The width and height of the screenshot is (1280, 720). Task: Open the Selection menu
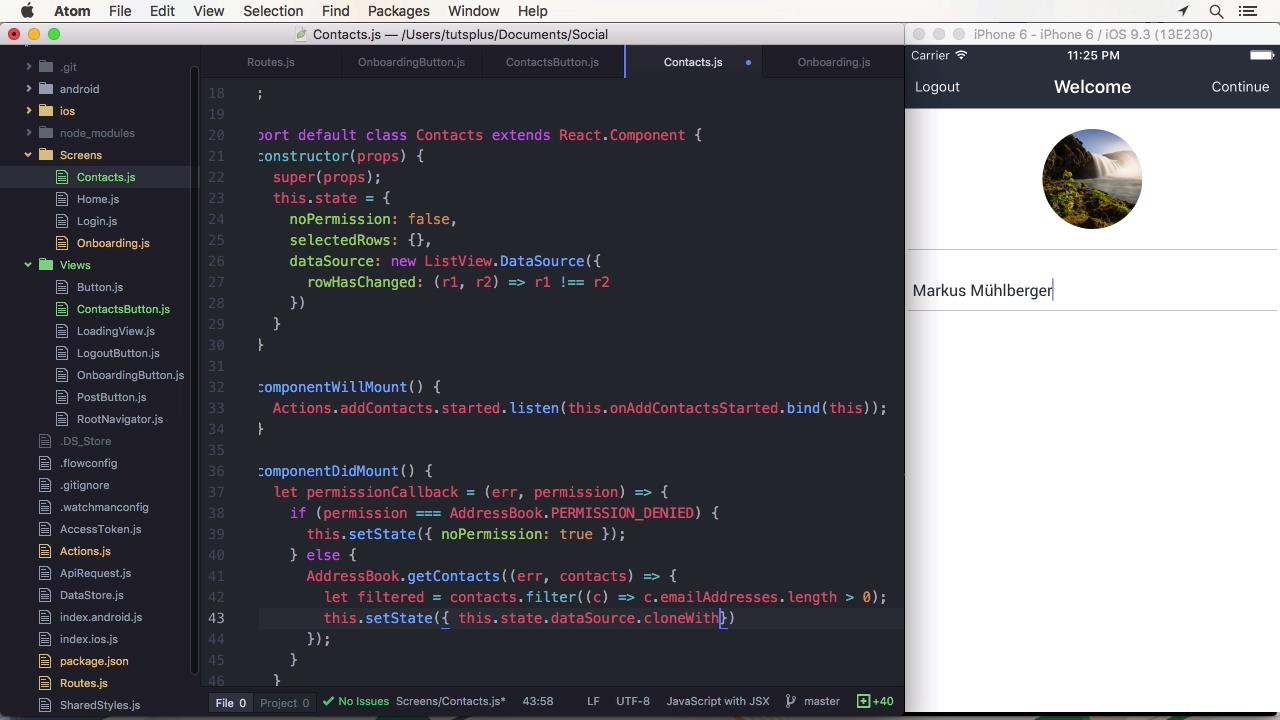pyautogui.click(x=273, y=11)
